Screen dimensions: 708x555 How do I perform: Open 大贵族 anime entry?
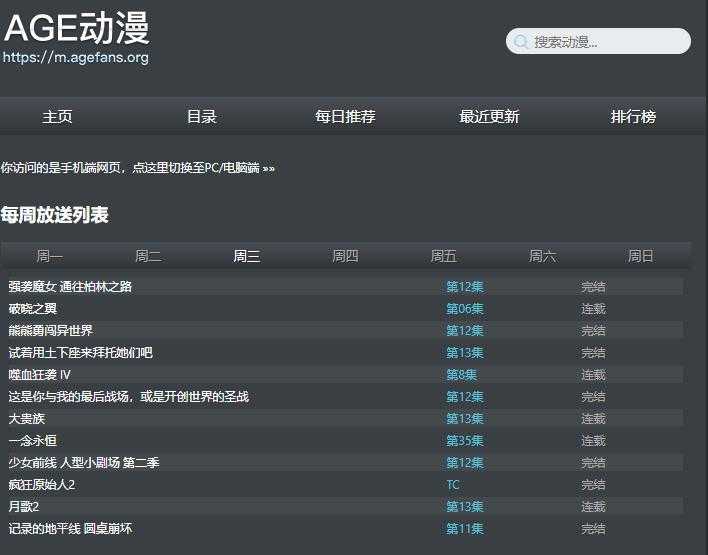27,419
